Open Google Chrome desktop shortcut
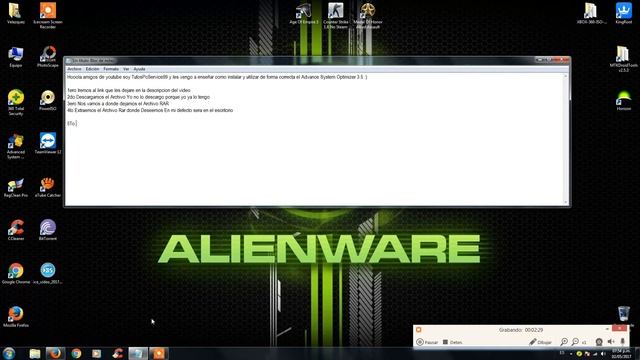 click(x=16, y=273)
